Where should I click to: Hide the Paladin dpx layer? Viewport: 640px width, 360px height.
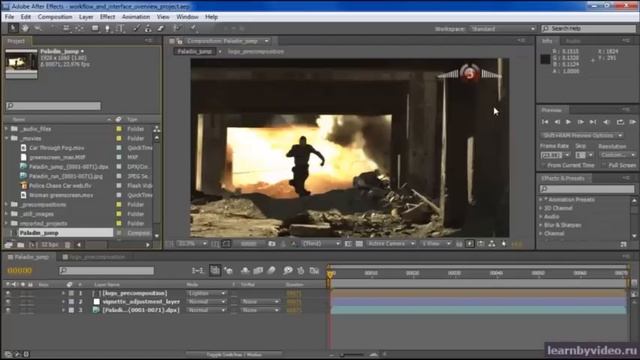point(8,310)
